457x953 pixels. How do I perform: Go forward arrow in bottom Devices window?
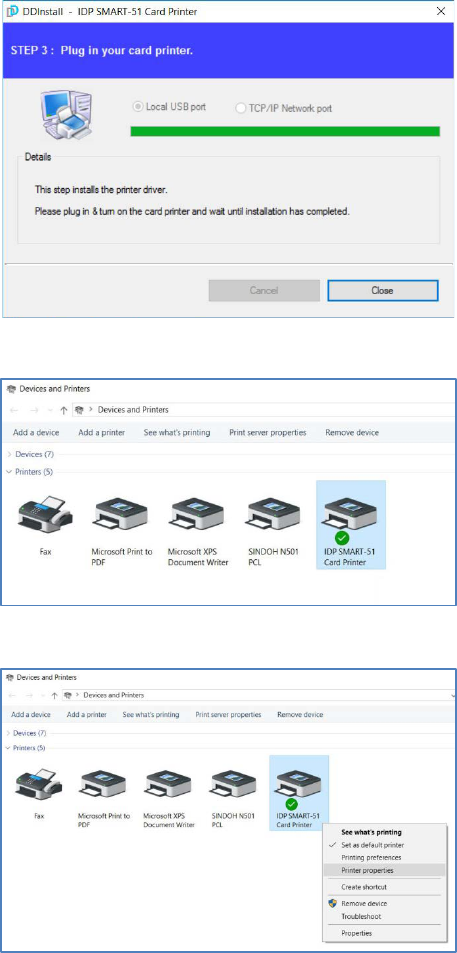pyautogui.click(x=28, y=695)
